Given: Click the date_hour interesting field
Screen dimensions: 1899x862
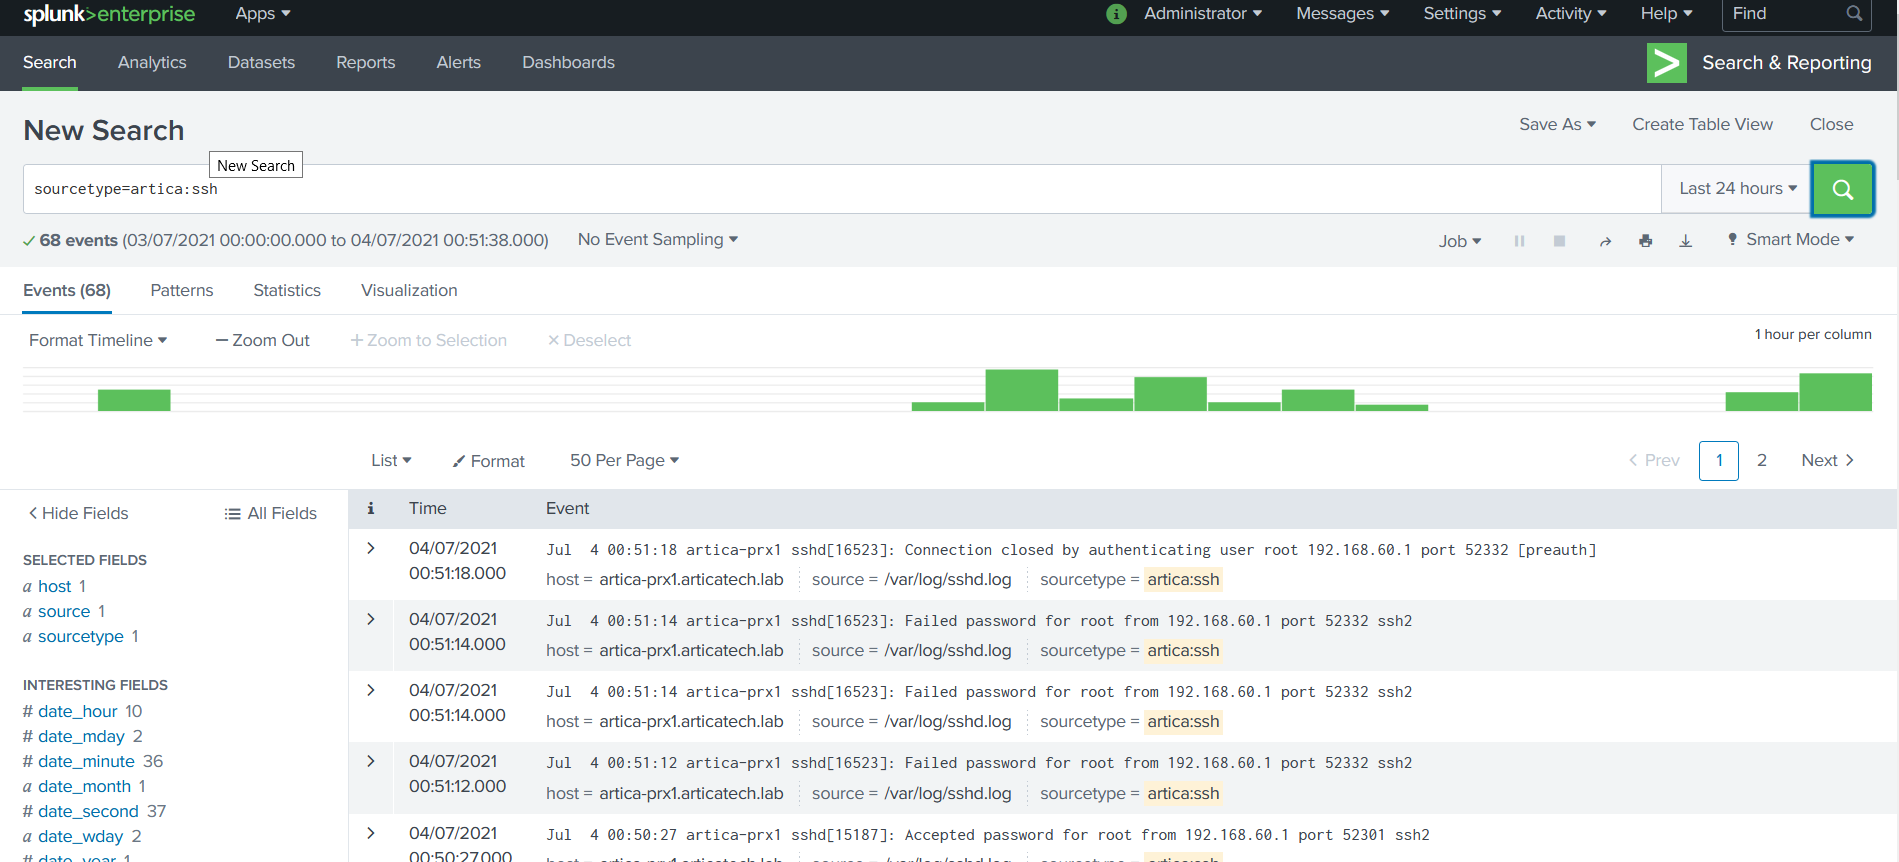Looking at the screenshot, I should click(78, 712).
